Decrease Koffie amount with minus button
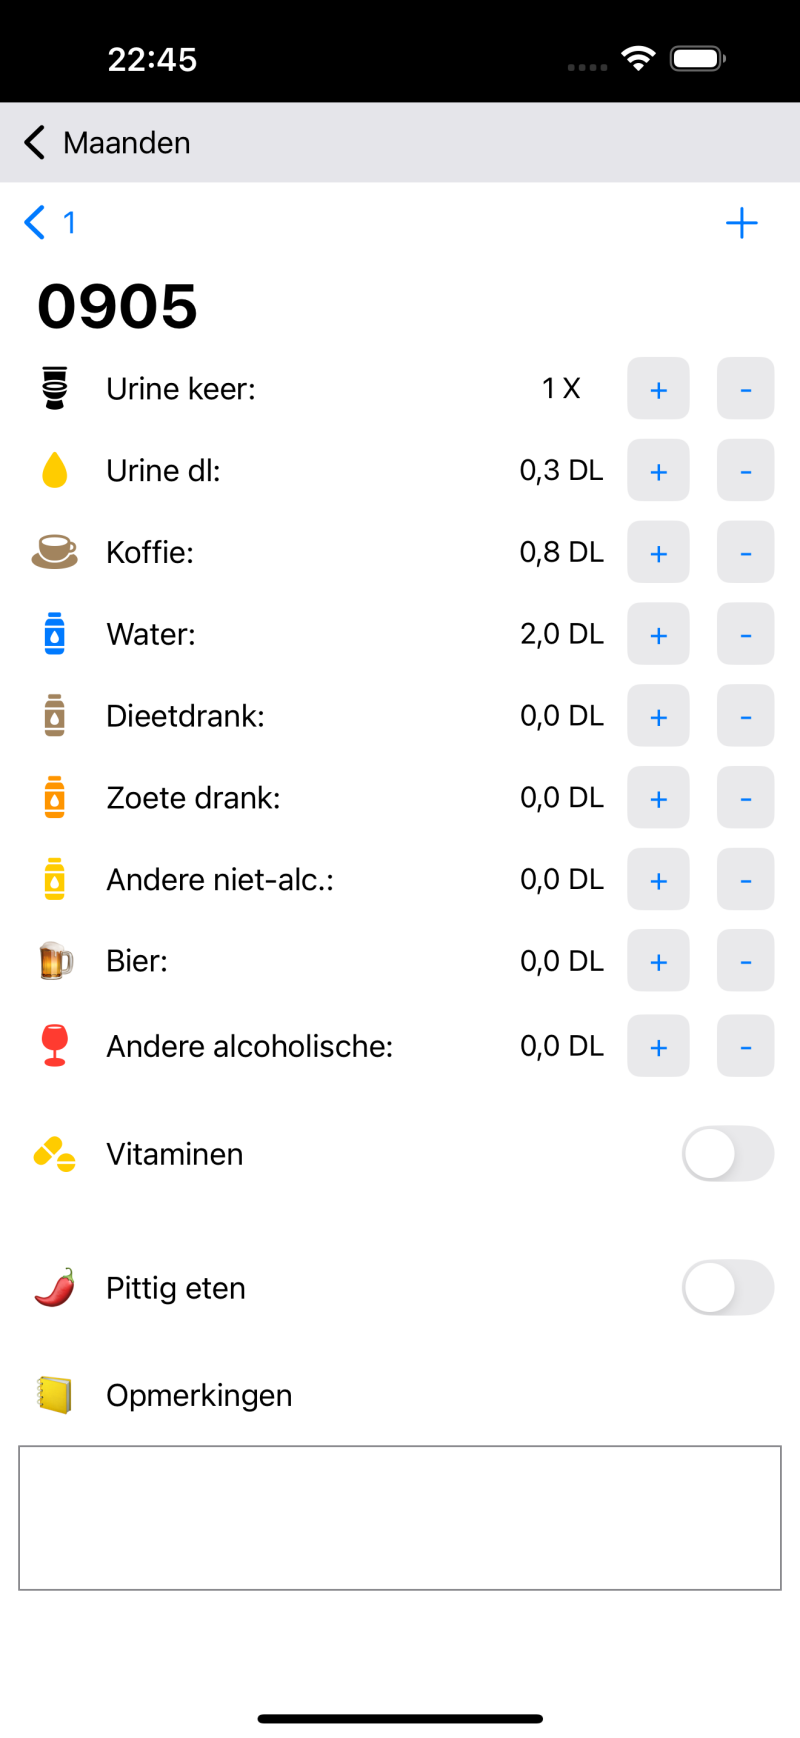The height and width of the screenshot is (1738, 800). [745, 553]
